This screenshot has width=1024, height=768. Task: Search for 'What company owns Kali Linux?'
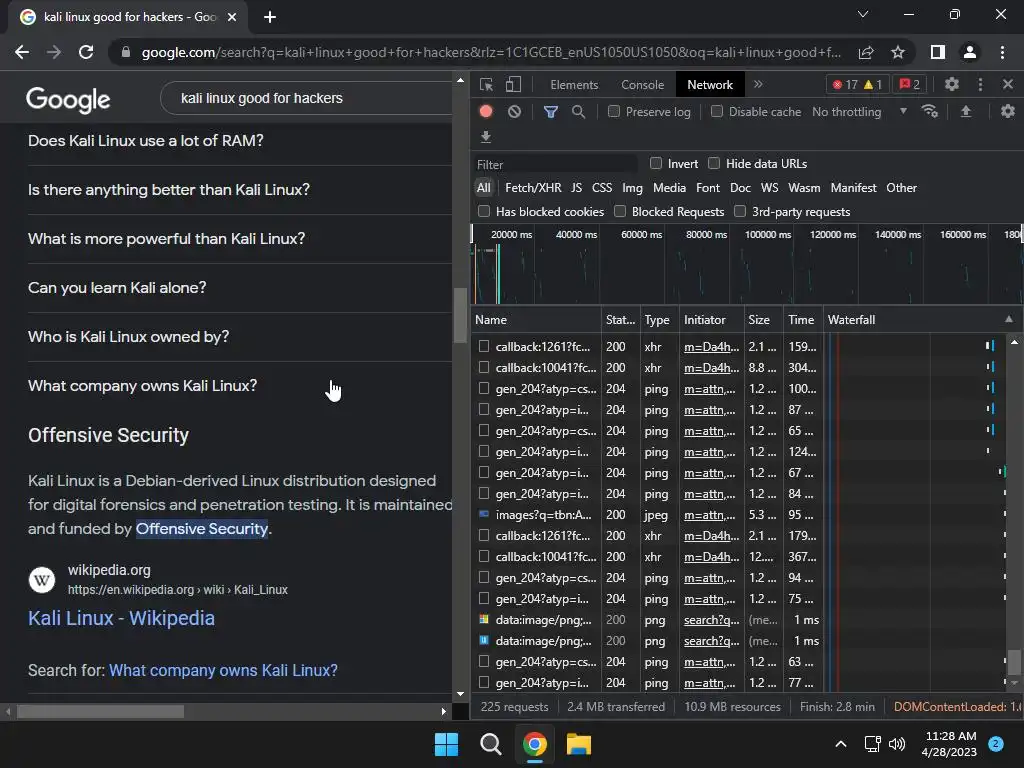coord(223,671)
